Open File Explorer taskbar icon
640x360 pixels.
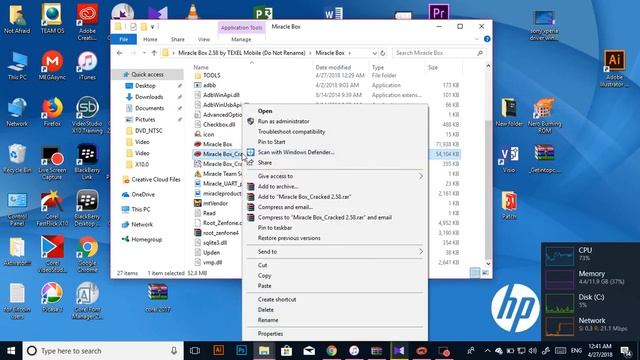[264, 351]
